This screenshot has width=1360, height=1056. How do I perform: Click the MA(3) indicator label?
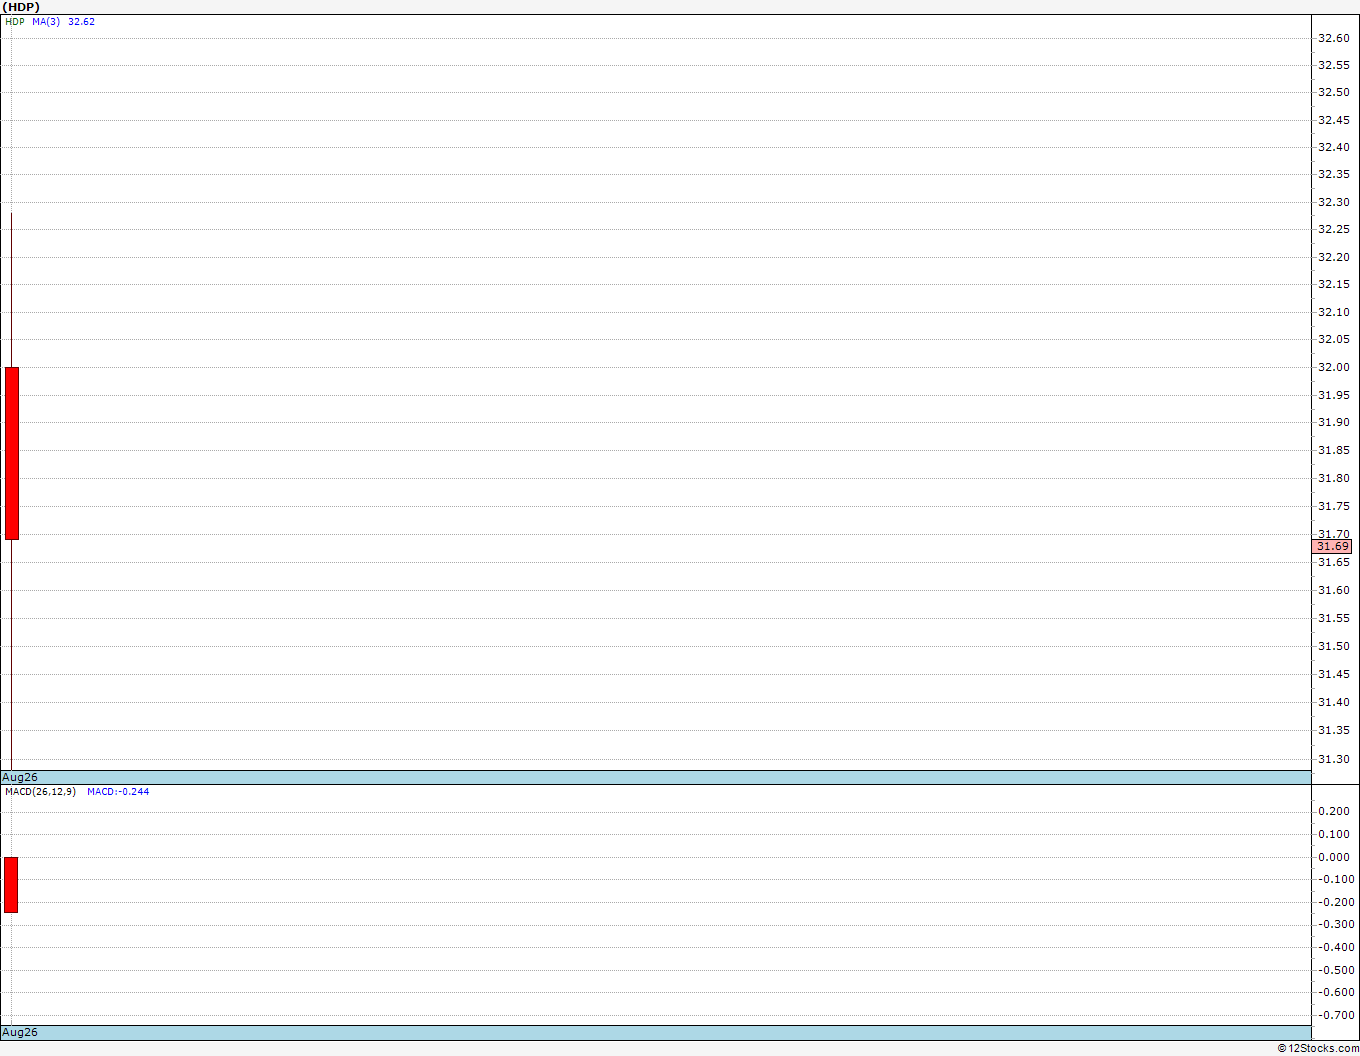(46, 21)
